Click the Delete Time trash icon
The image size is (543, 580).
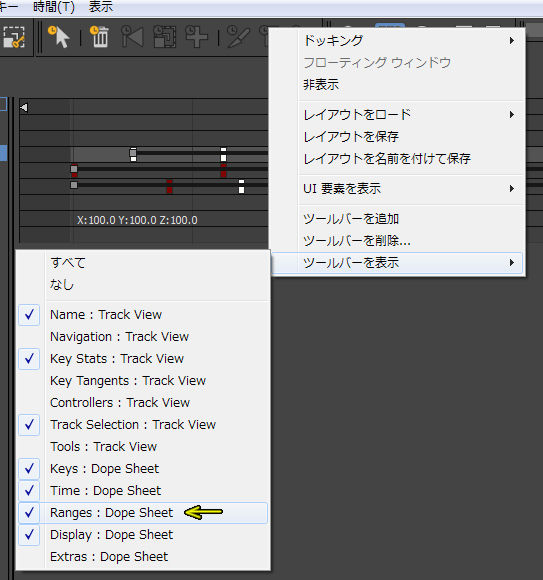[100, 37]
